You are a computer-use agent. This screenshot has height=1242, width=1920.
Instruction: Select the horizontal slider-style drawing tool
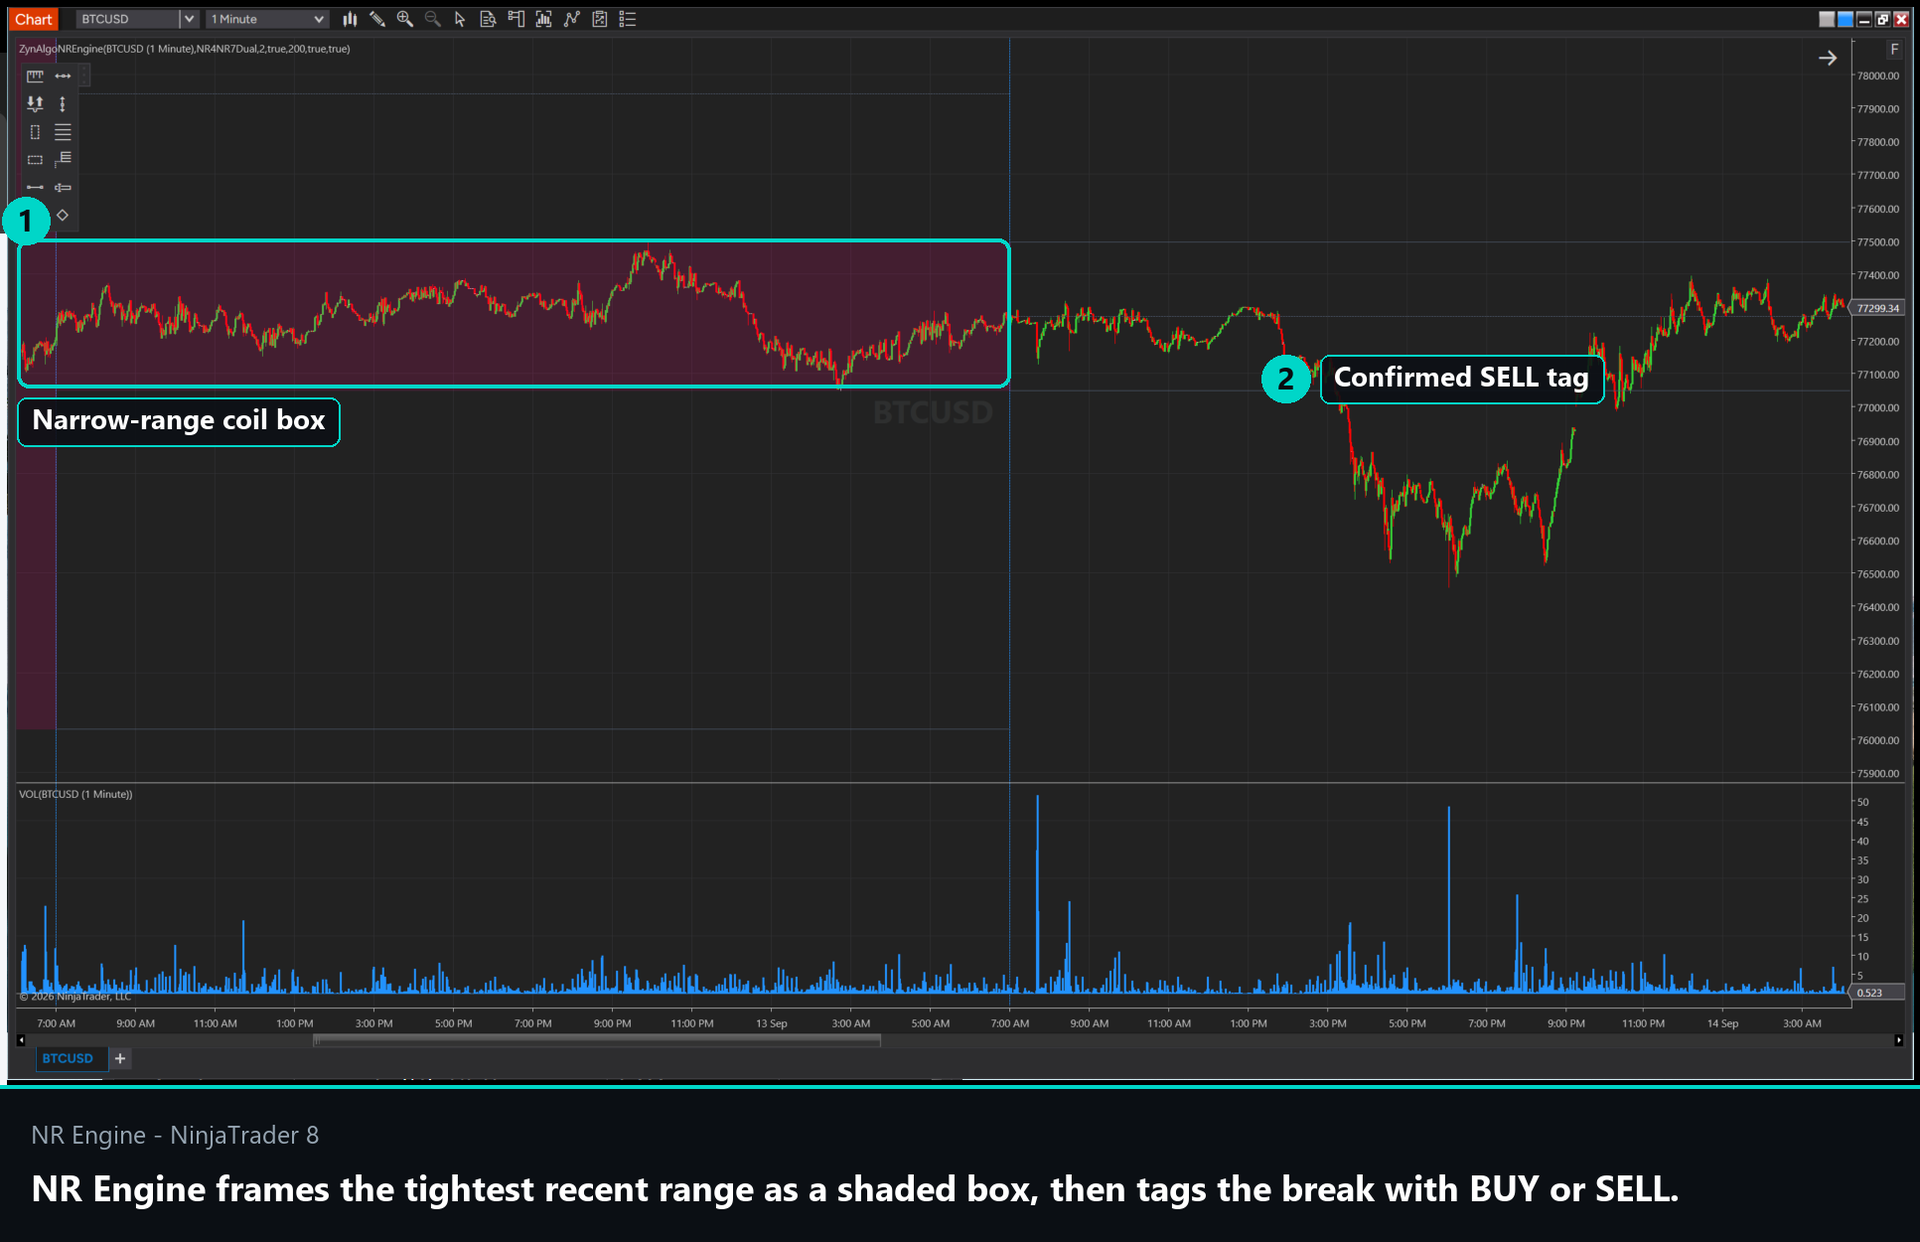click(63, 187)
